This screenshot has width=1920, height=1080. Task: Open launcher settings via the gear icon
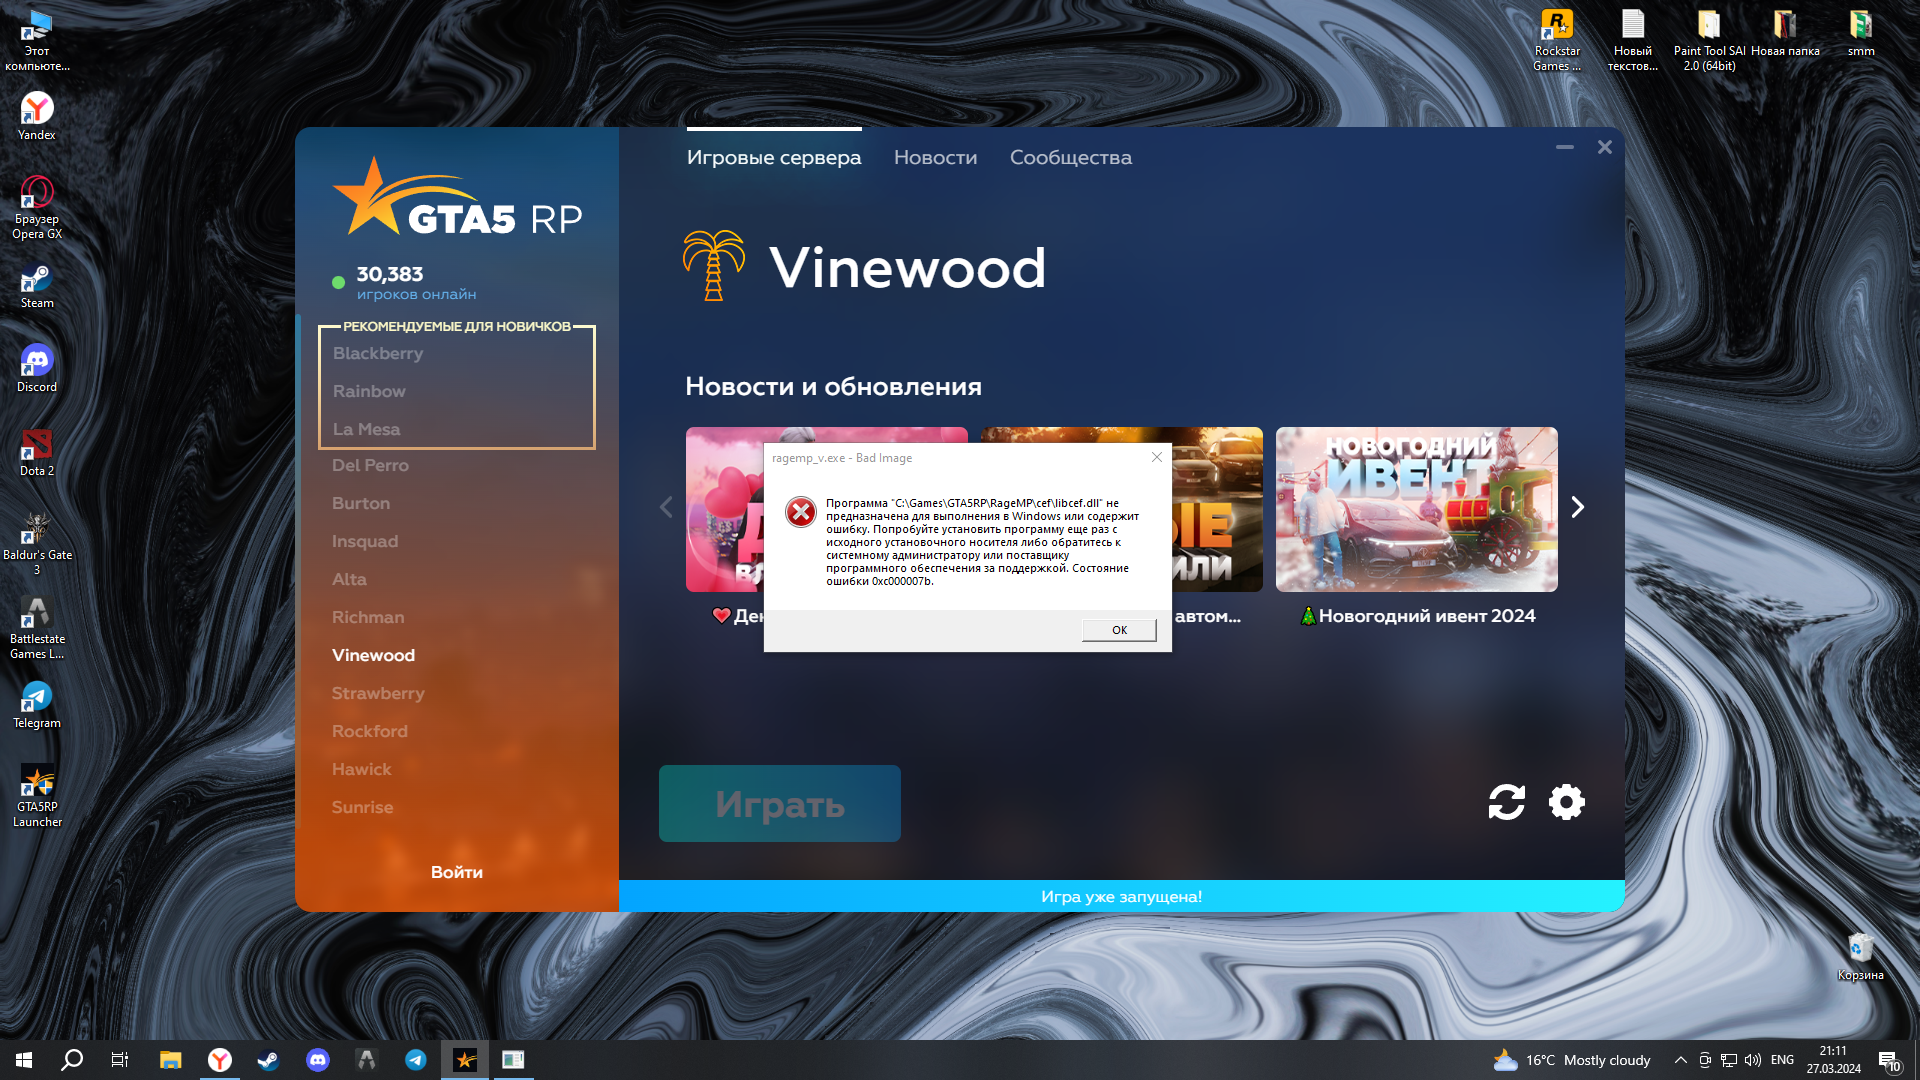[x=1566, y=802]
